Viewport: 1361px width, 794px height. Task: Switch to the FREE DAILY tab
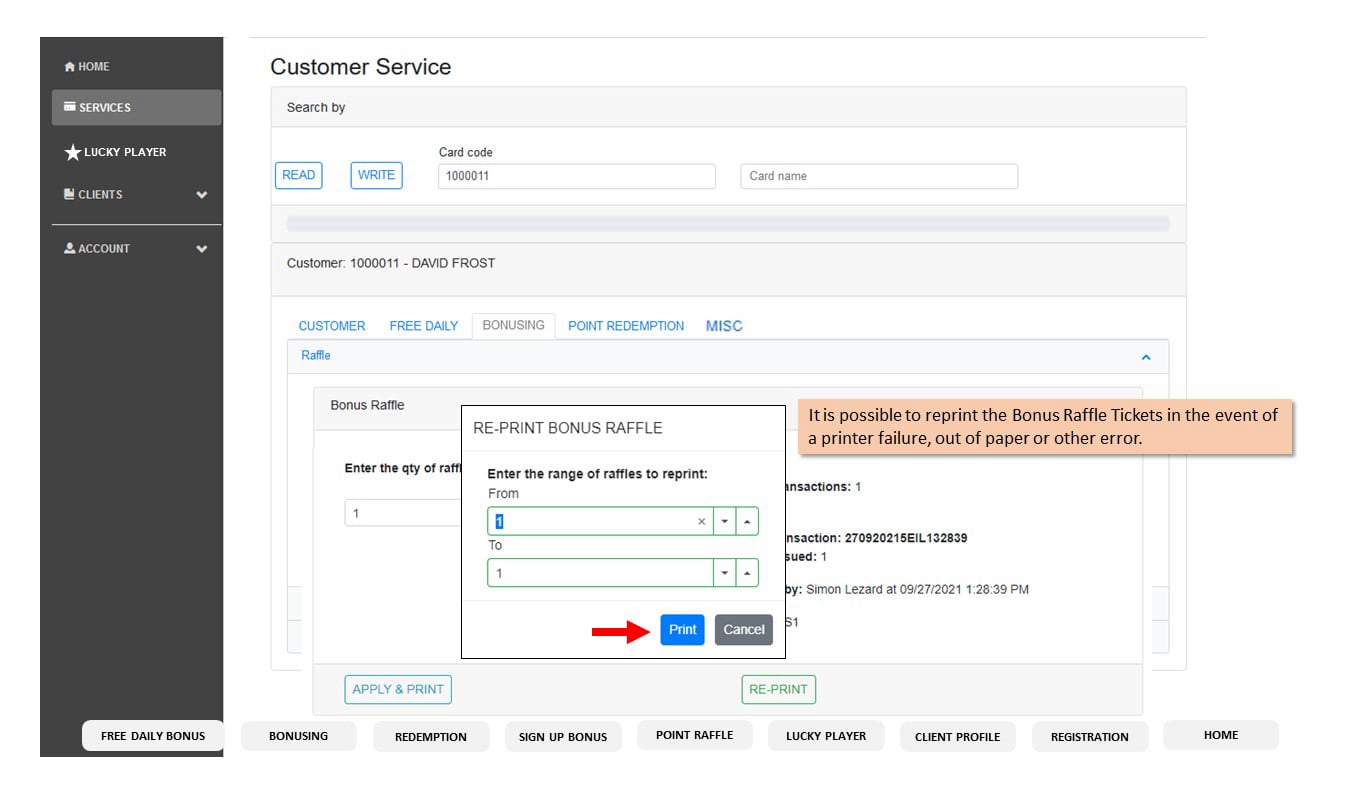[x=424, y=326]
